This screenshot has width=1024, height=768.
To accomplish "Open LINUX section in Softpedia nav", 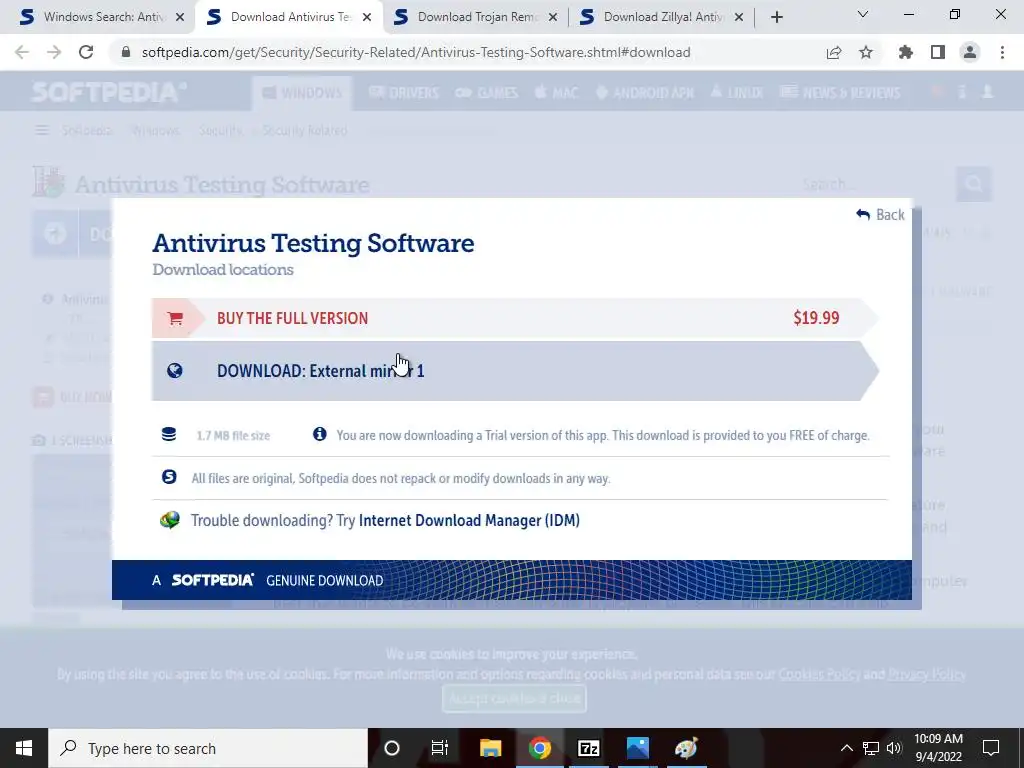I will pos(737,93).
